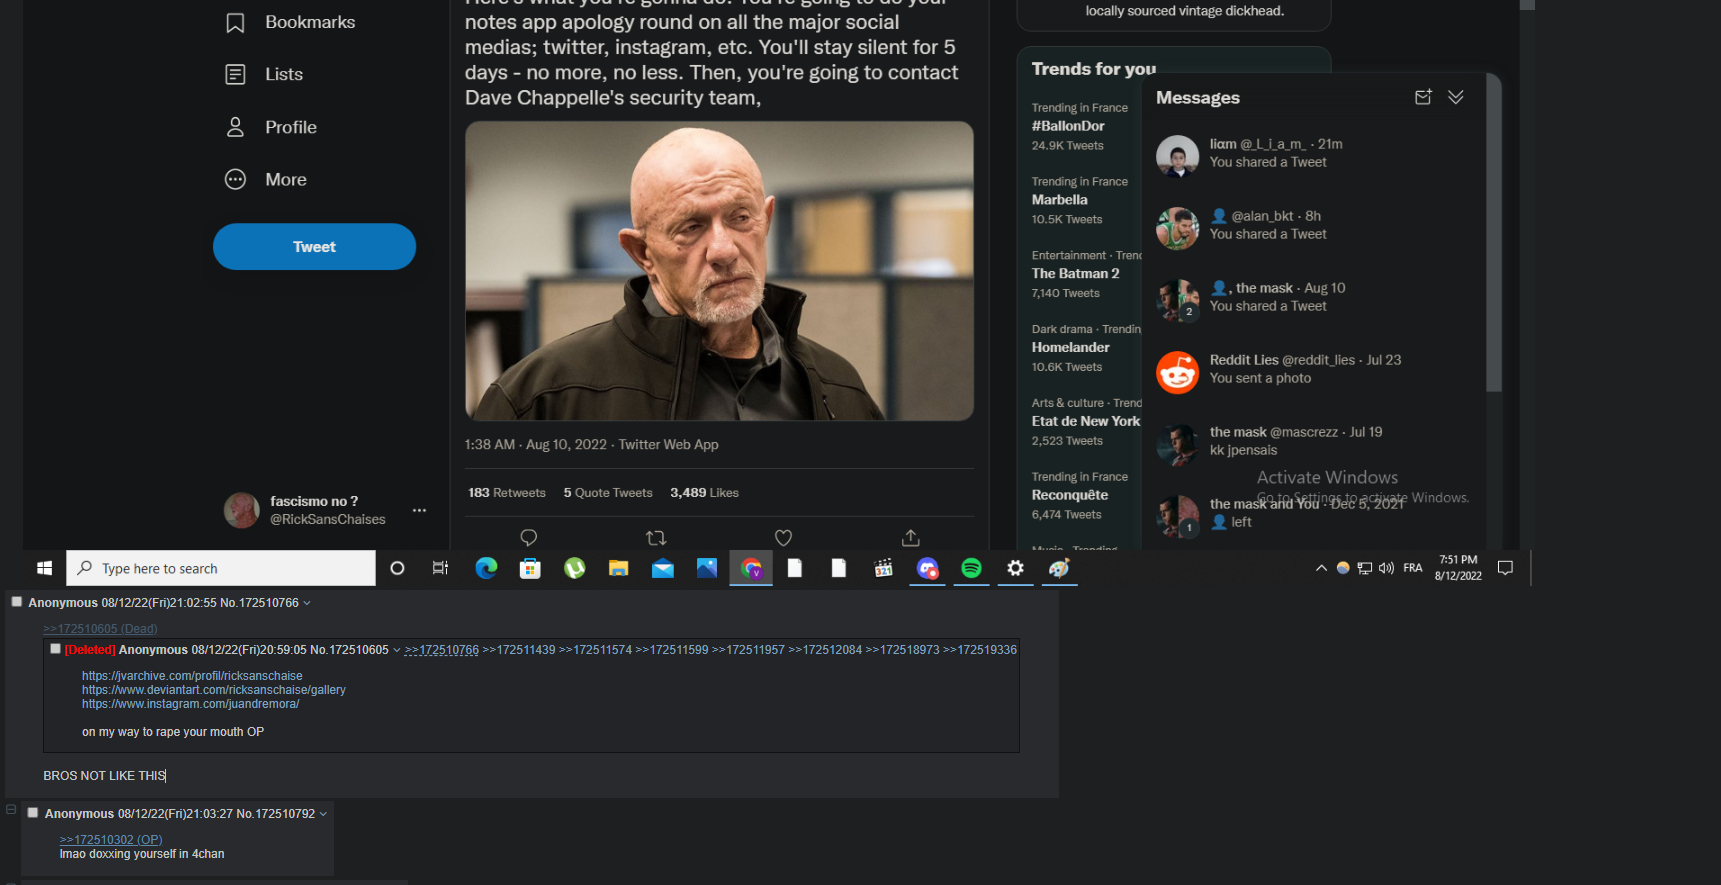Open account options dots next to fascismo no ?

pyautogui.click(x=419, y=510)
